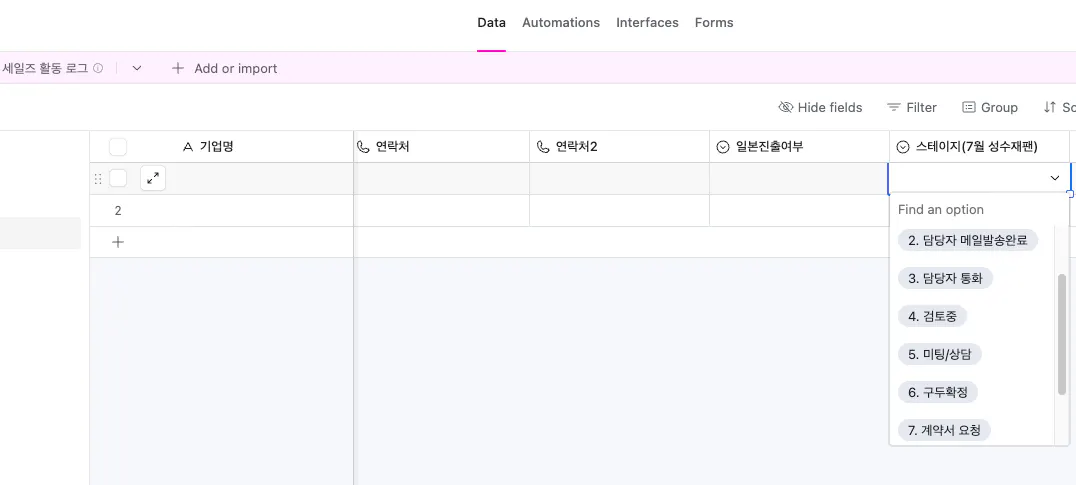
Task: Expand the first record with arrows icon
Action: click(153, 179)
